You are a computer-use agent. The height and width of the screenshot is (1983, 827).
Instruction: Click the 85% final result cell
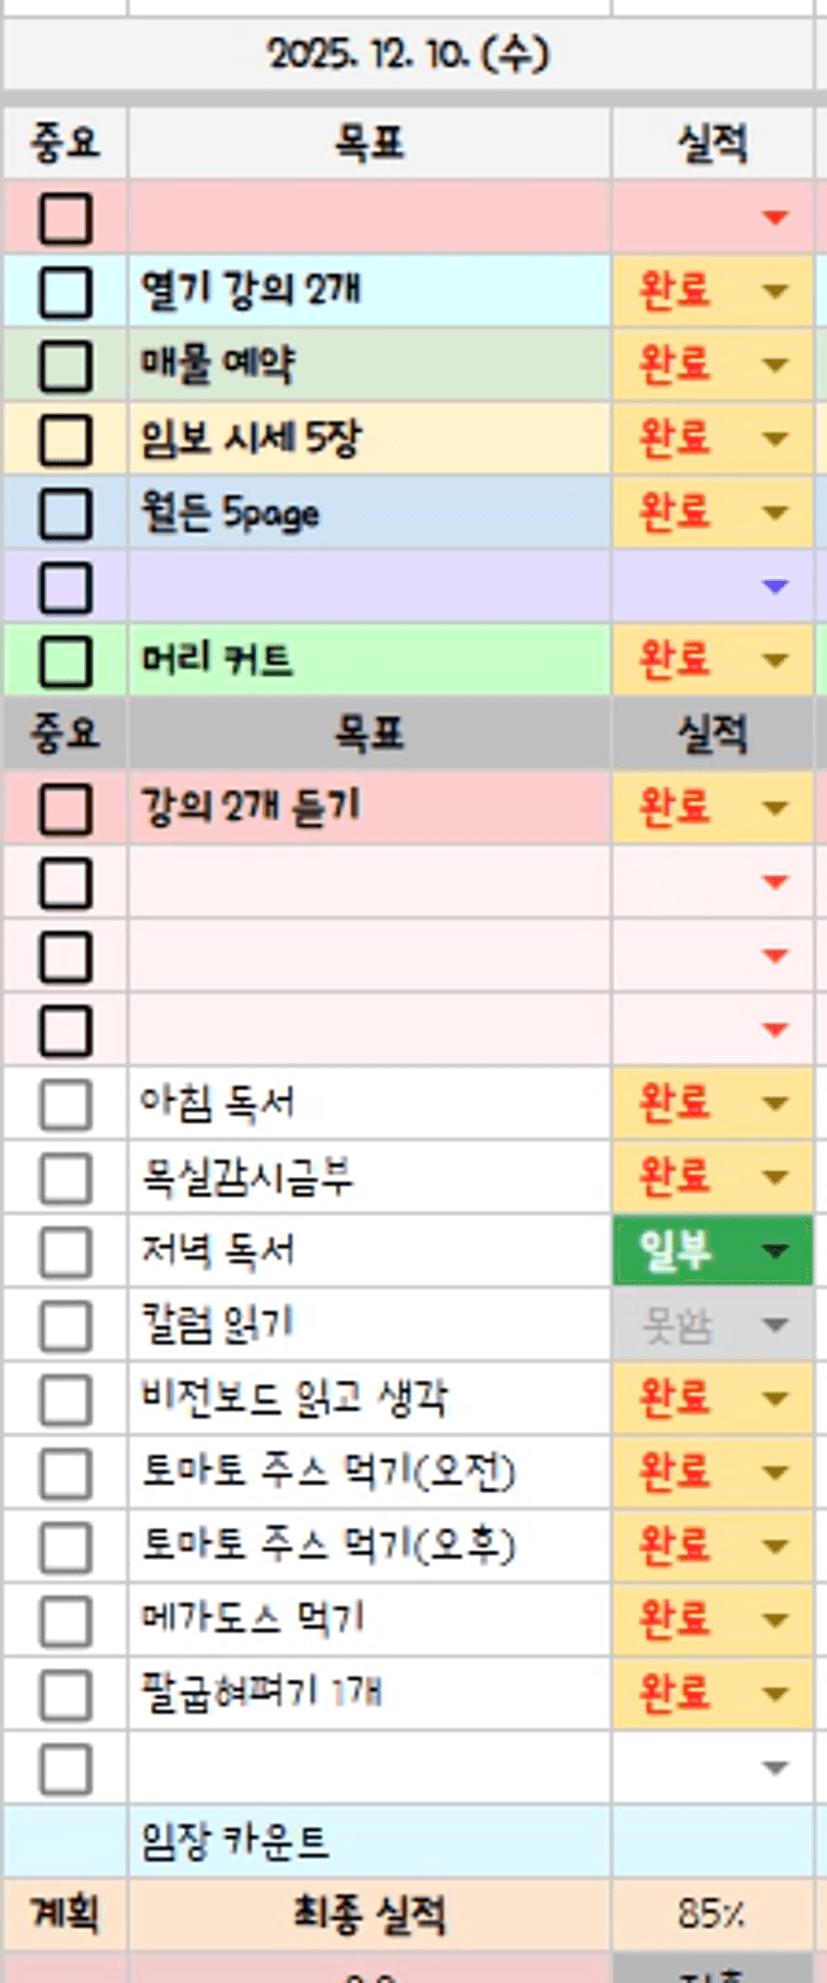coord(711,1914)
